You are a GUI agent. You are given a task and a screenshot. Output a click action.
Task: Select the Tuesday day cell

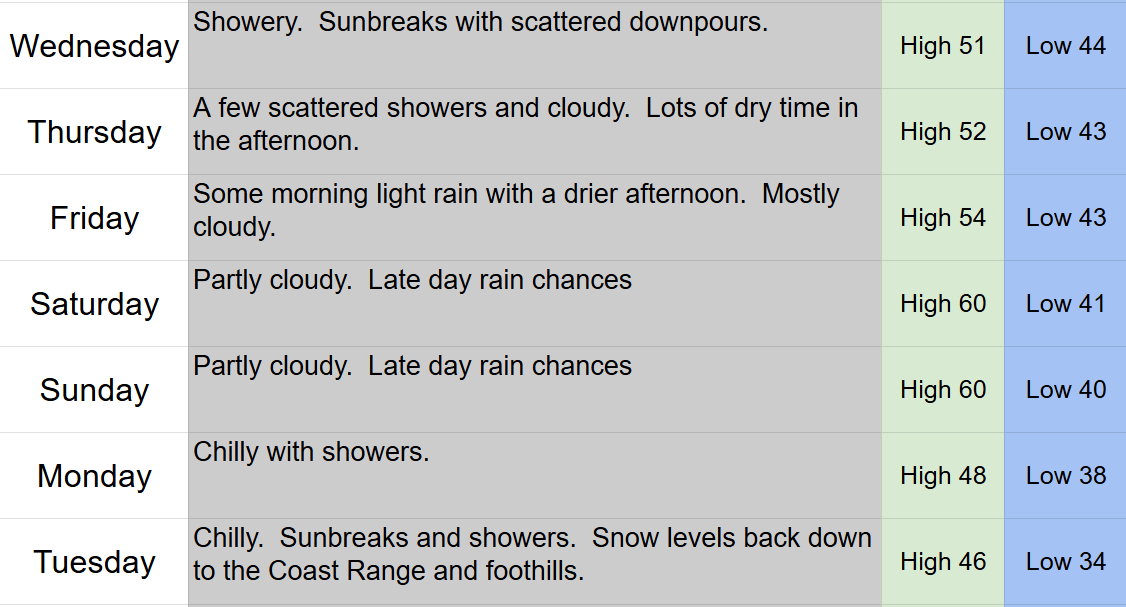pyautogui.click(x=94, y=562)
